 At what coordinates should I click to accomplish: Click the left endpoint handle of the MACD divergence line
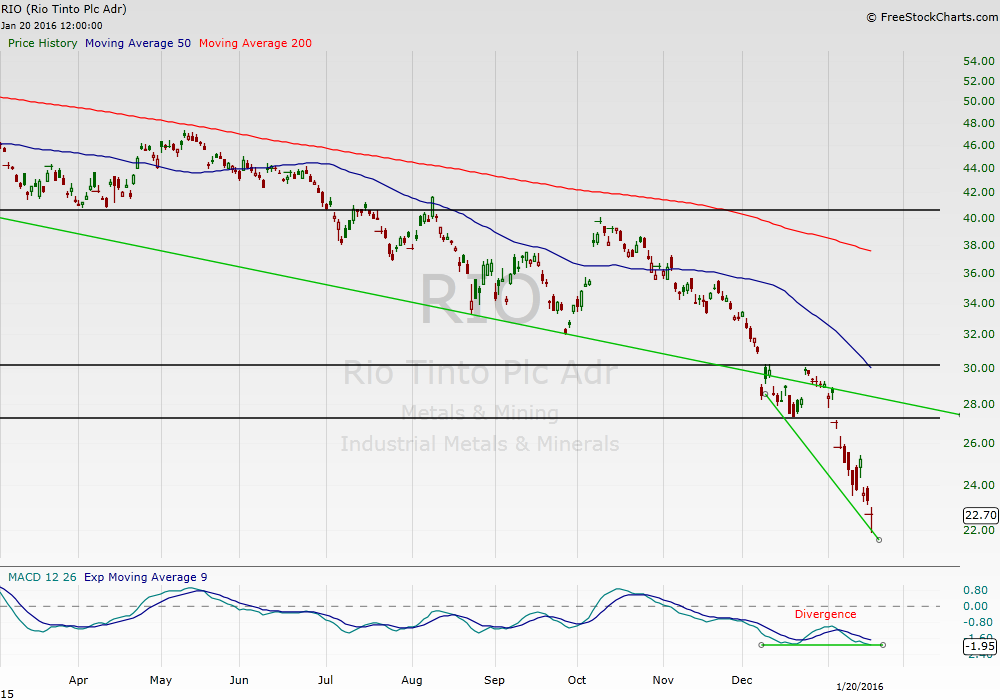[761, 645]
